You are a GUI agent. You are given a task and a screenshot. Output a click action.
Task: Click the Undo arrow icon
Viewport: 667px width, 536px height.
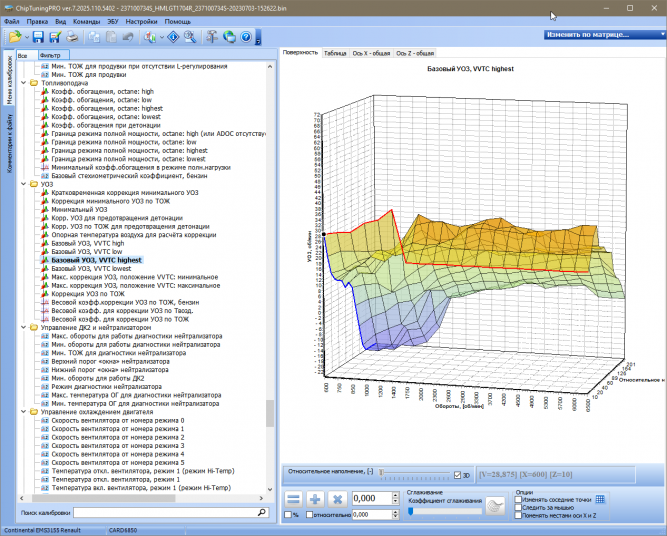128,37
